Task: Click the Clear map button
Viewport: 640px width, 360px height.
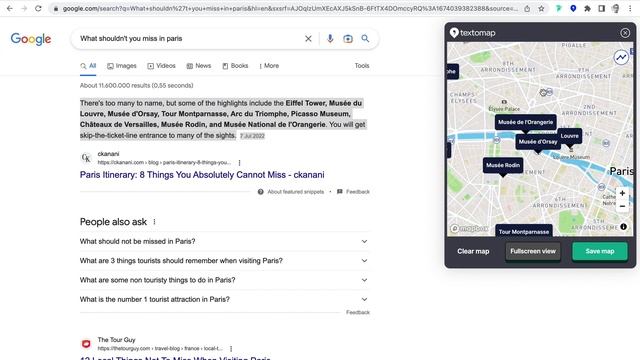Action: [473, 251]
